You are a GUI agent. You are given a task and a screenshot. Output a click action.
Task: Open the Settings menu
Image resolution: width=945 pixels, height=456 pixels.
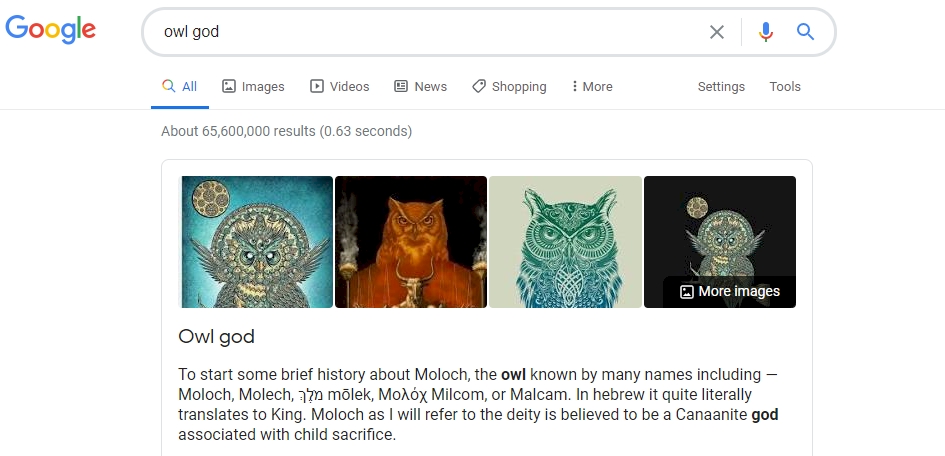coord(721,87)
